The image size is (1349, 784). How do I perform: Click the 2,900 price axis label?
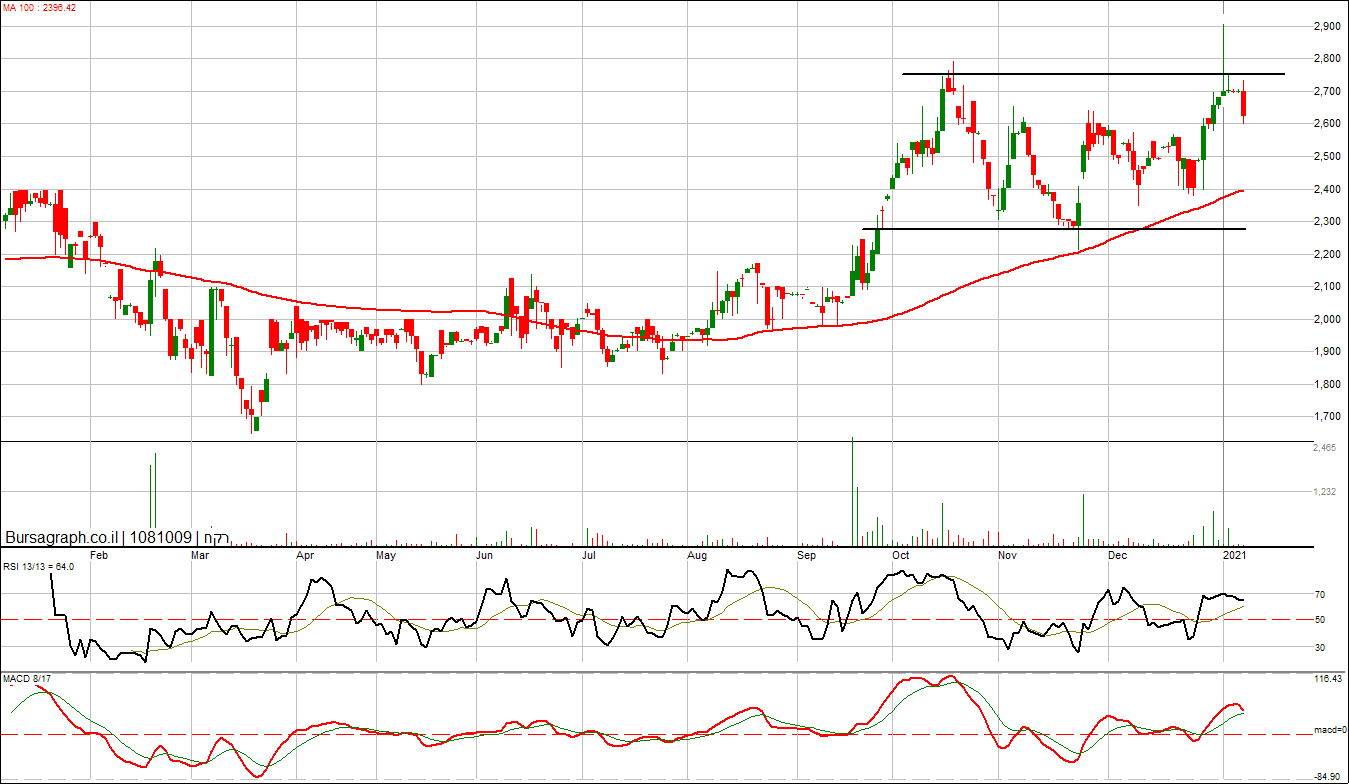pos(1326,25)
